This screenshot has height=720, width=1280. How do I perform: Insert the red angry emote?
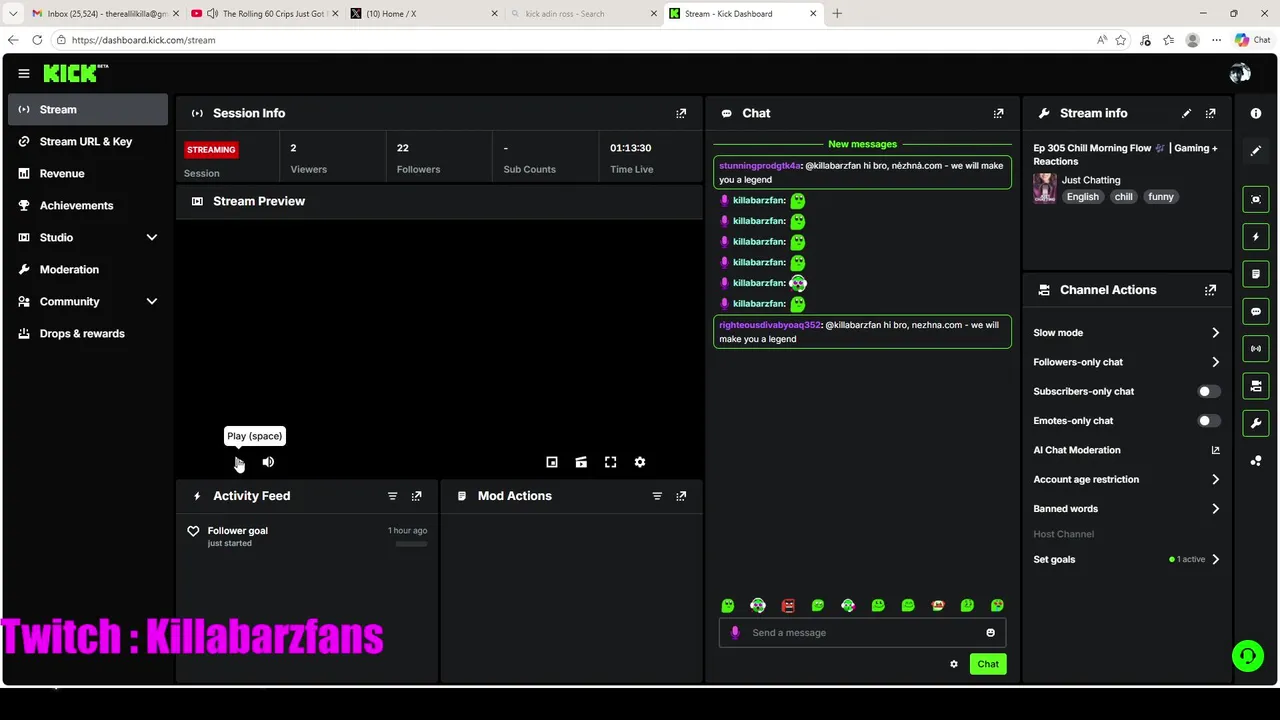(788, 605)
